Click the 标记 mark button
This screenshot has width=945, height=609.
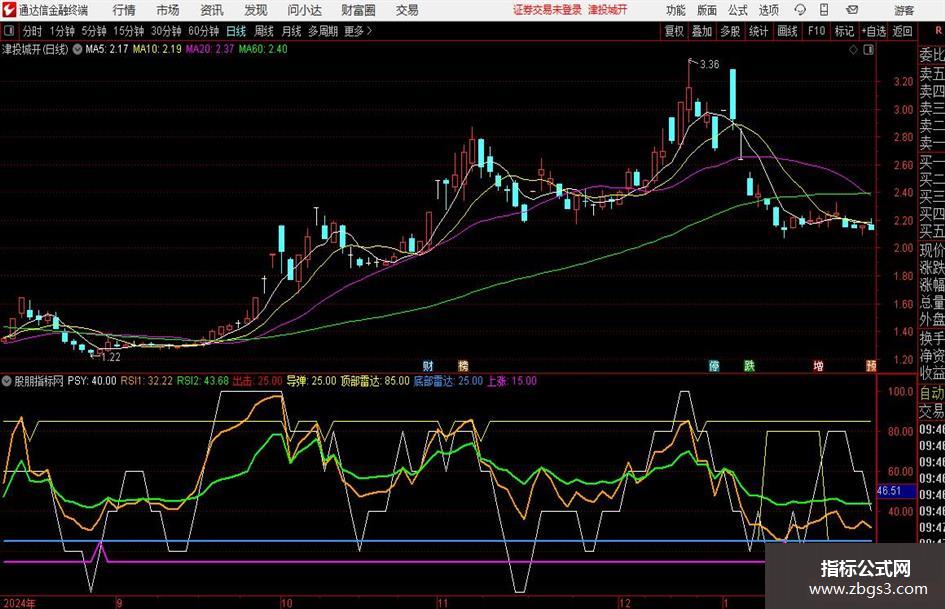click(x=844, y=31)
